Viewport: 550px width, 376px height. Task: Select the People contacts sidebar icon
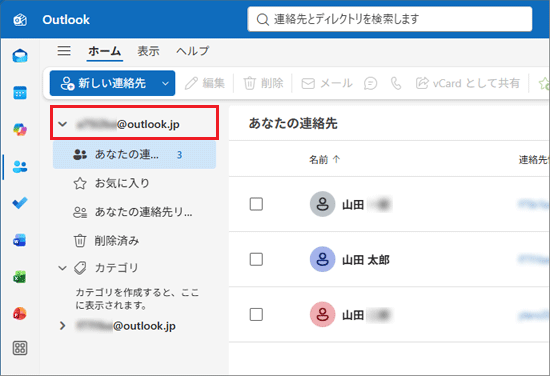[20, 167]
